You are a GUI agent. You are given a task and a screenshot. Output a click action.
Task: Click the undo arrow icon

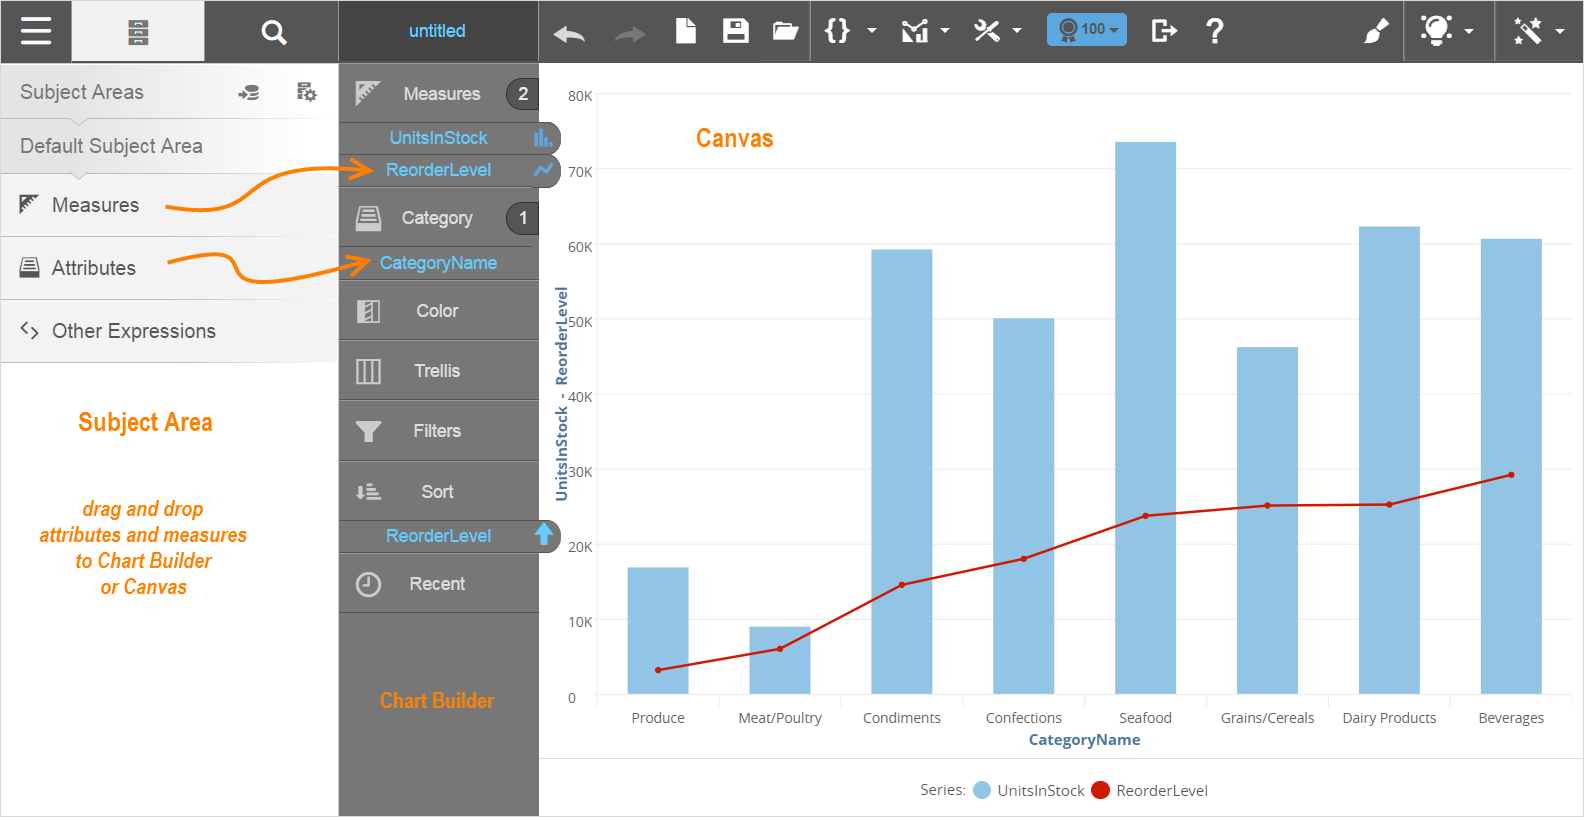[569, 34]
